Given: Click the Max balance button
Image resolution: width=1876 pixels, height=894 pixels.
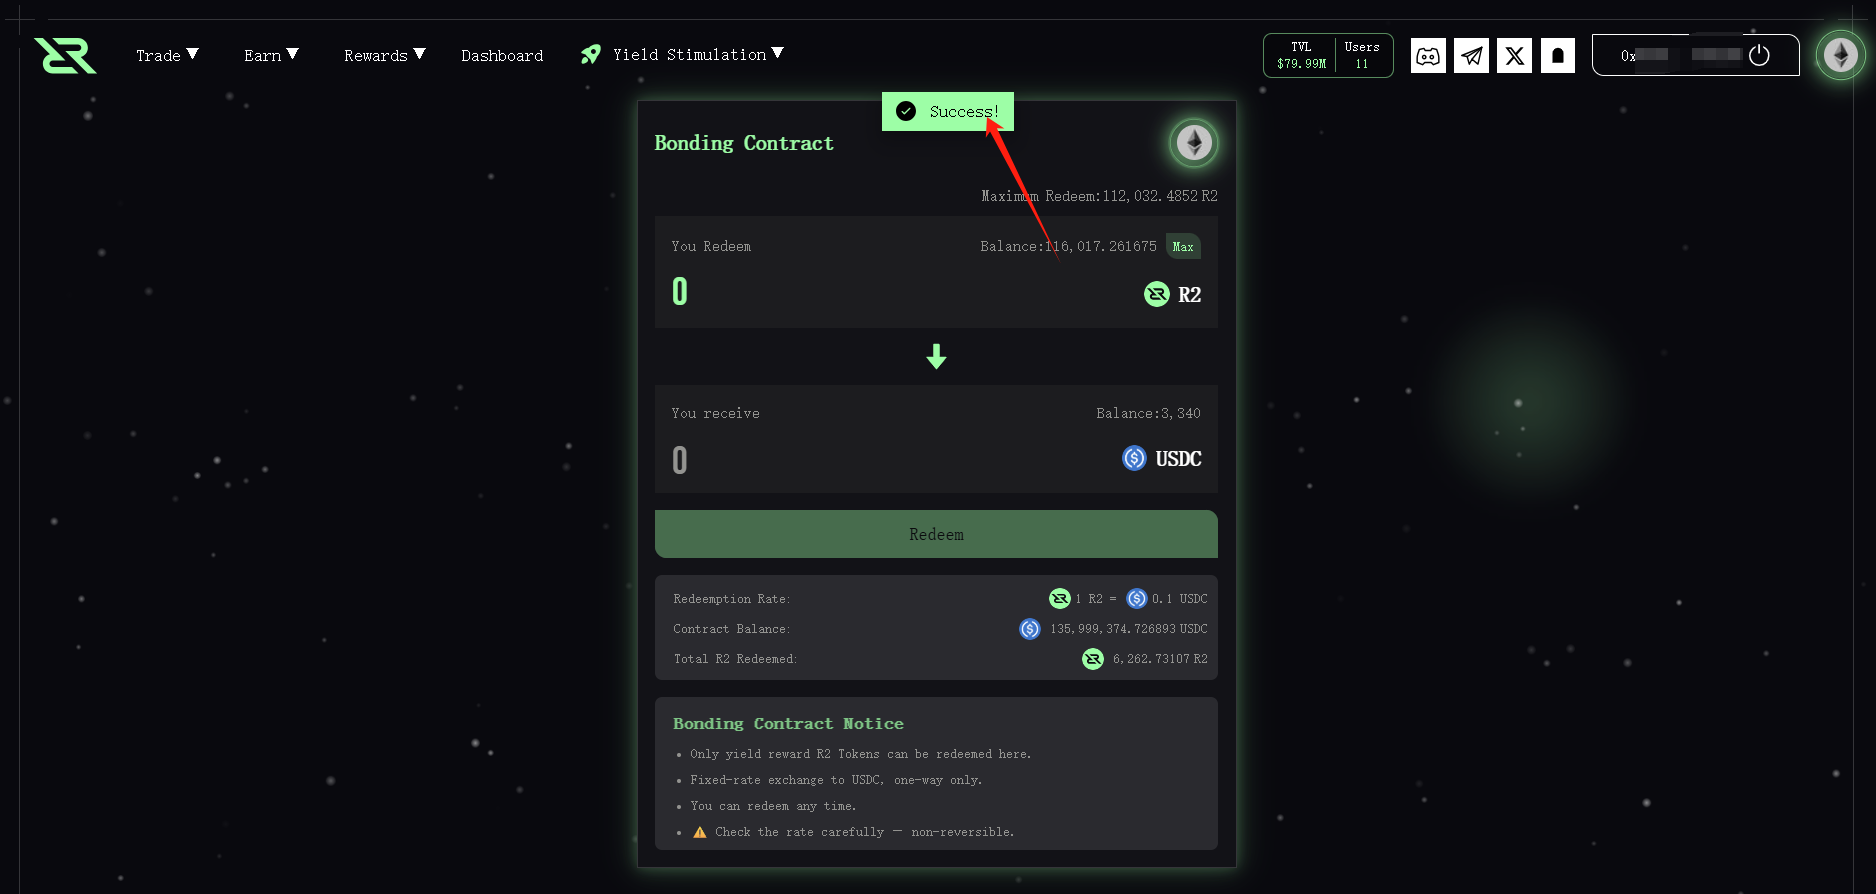Looking at the screenshot, I should (x=1183, y=247).
